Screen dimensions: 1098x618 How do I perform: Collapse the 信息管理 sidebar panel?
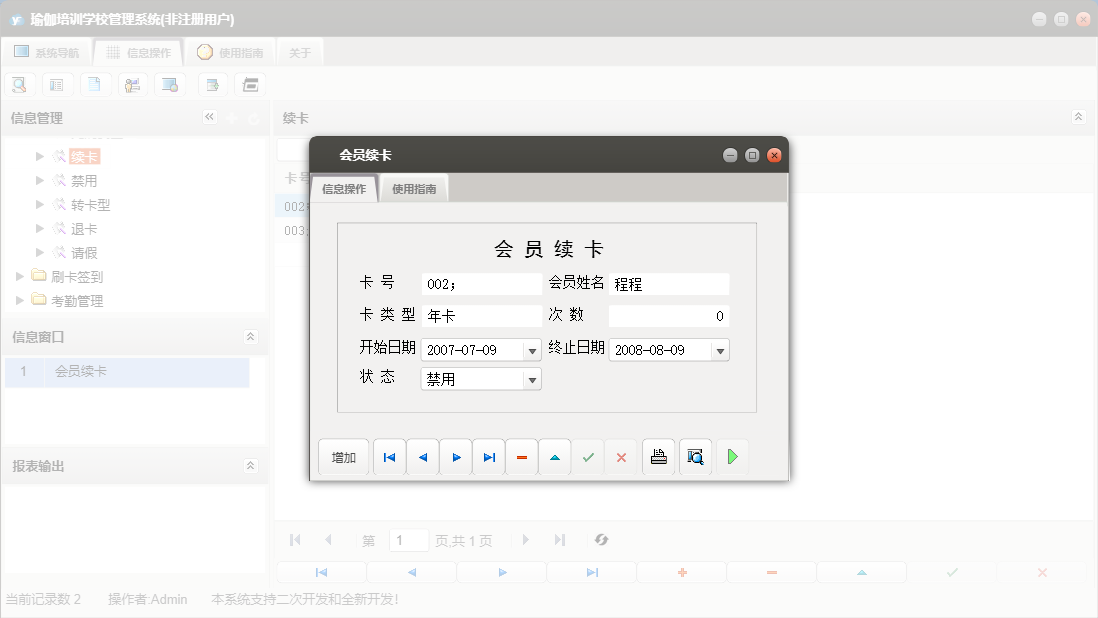pos(210,117)
